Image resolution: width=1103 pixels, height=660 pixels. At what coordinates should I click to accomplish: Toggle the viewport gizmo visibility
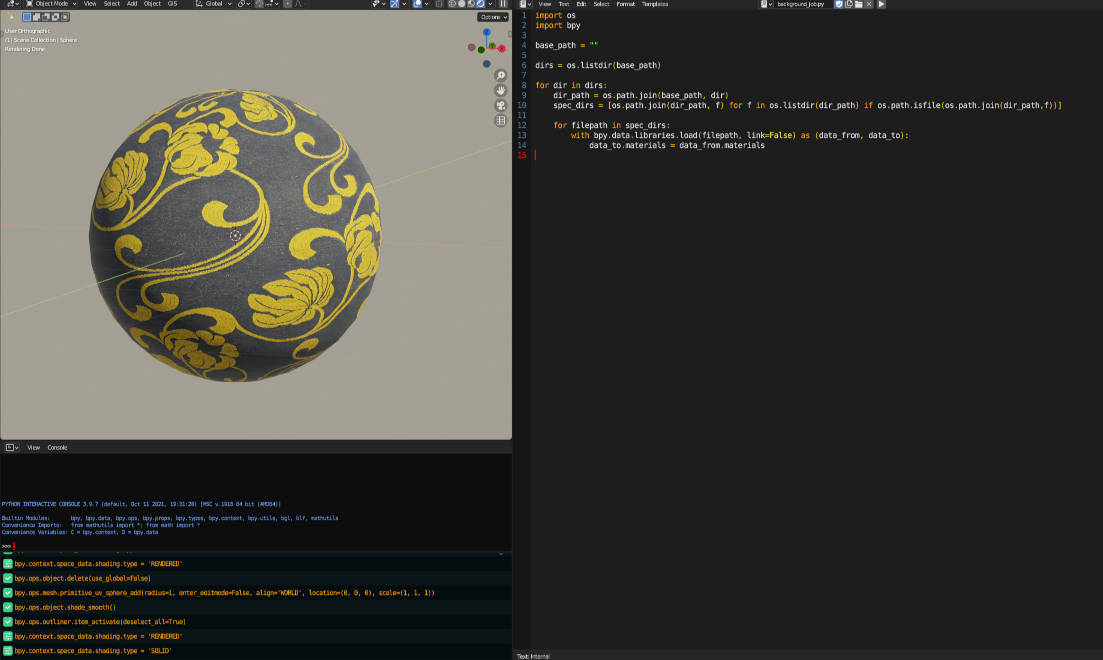coord(396,4)
